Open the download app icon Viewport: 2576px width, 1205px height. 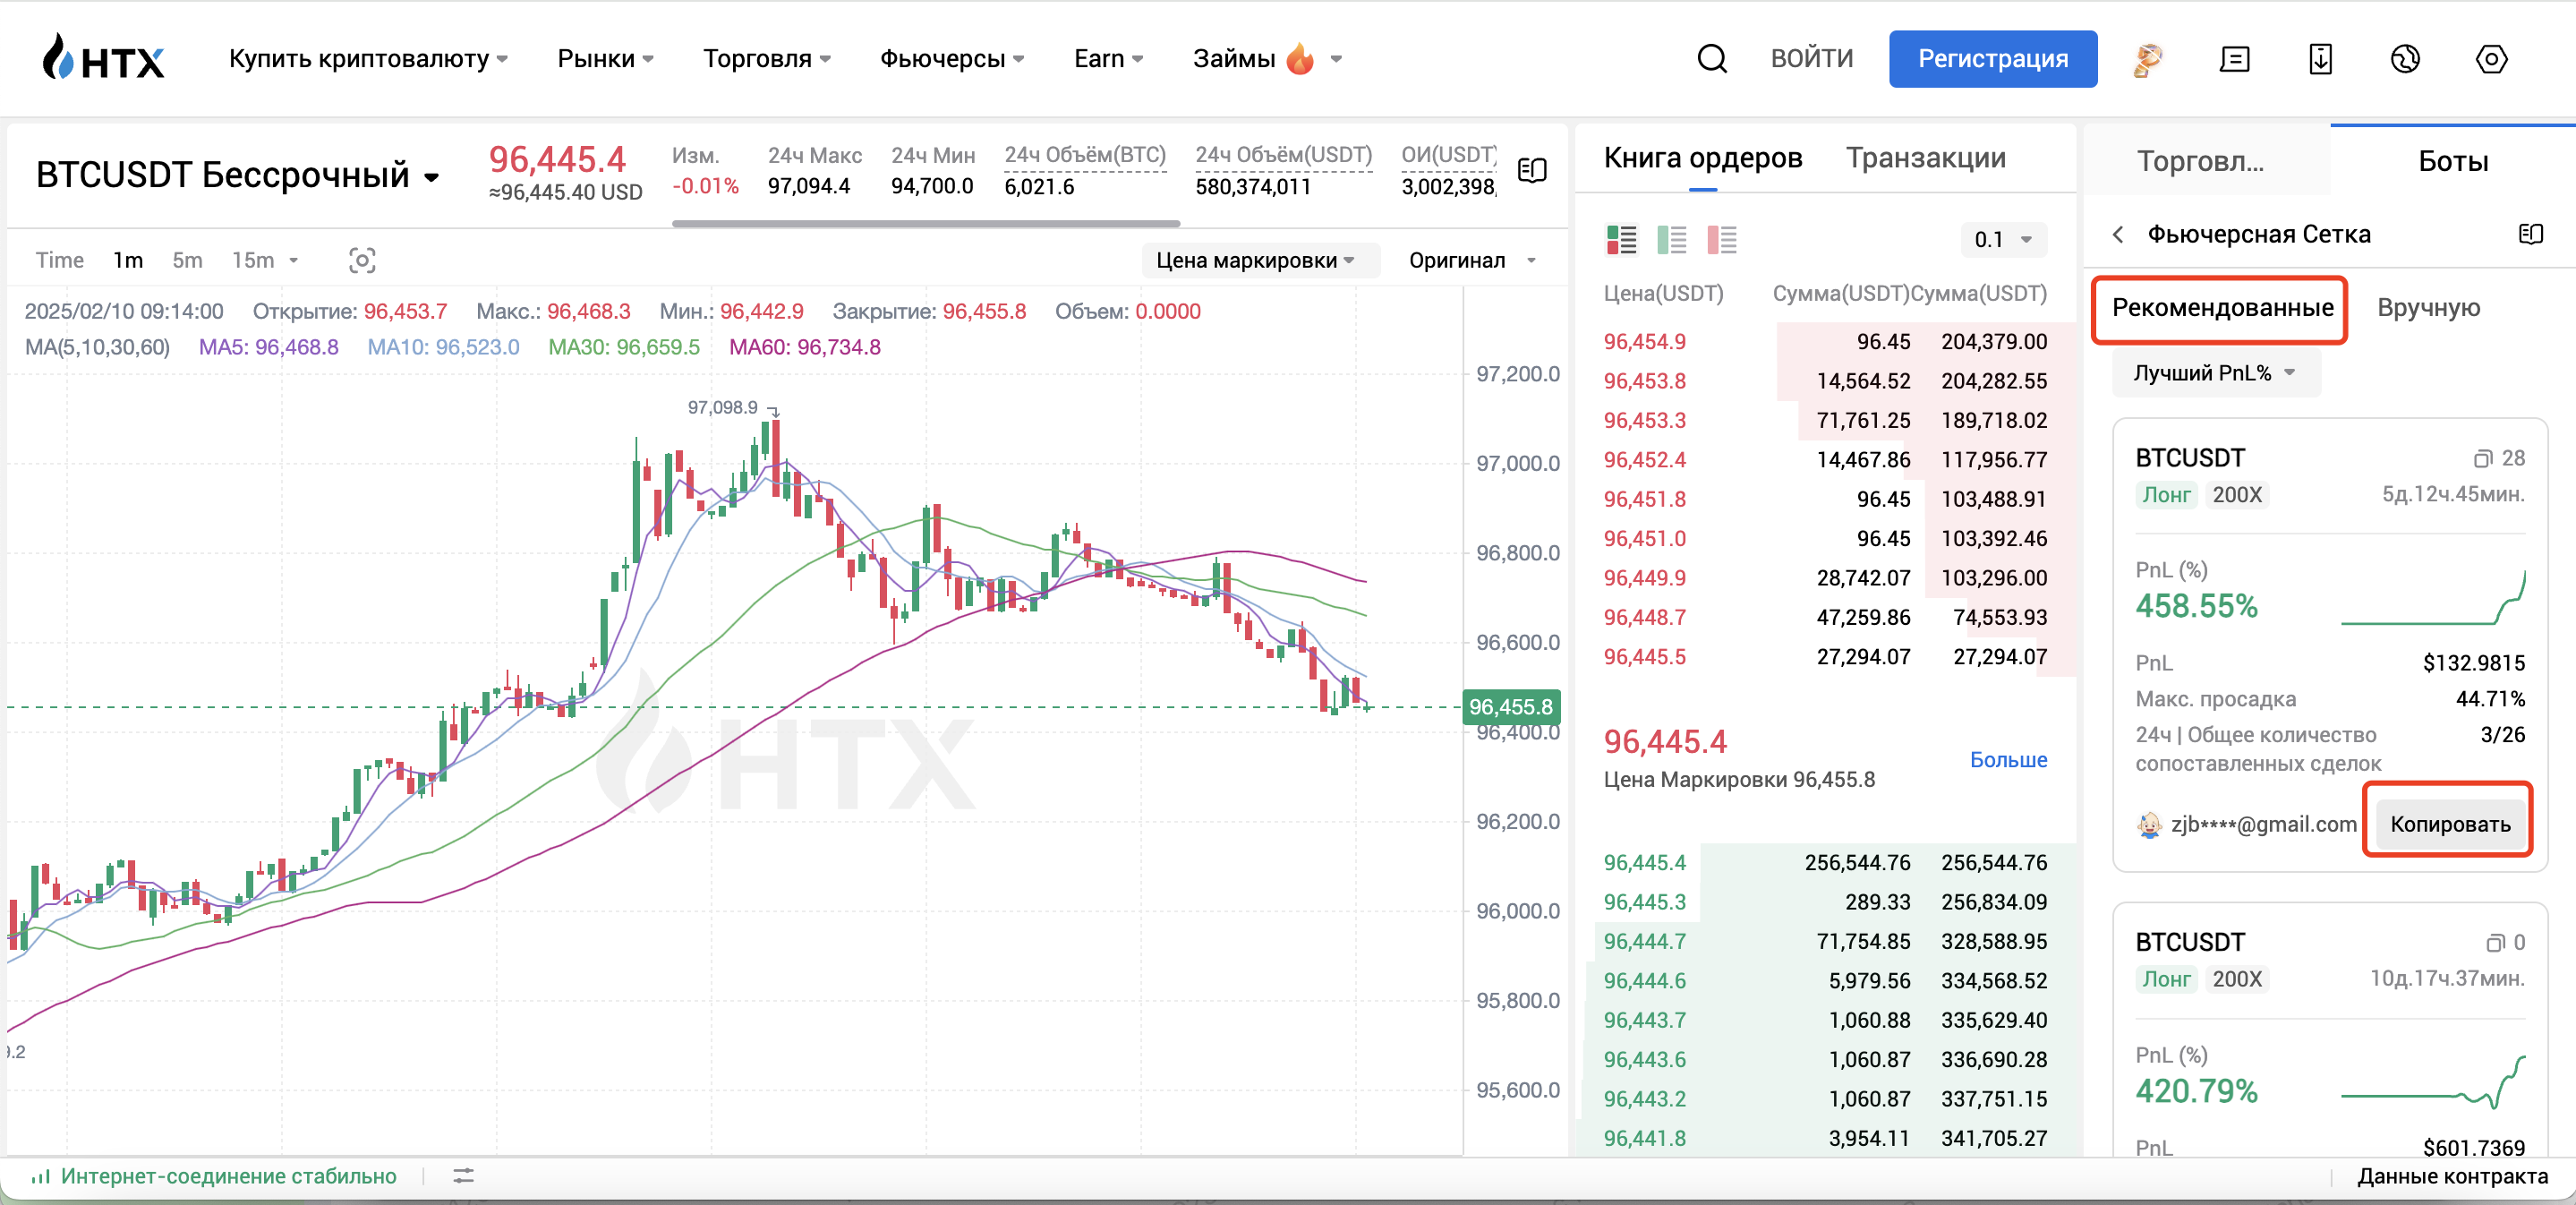tap(2320, 59)
